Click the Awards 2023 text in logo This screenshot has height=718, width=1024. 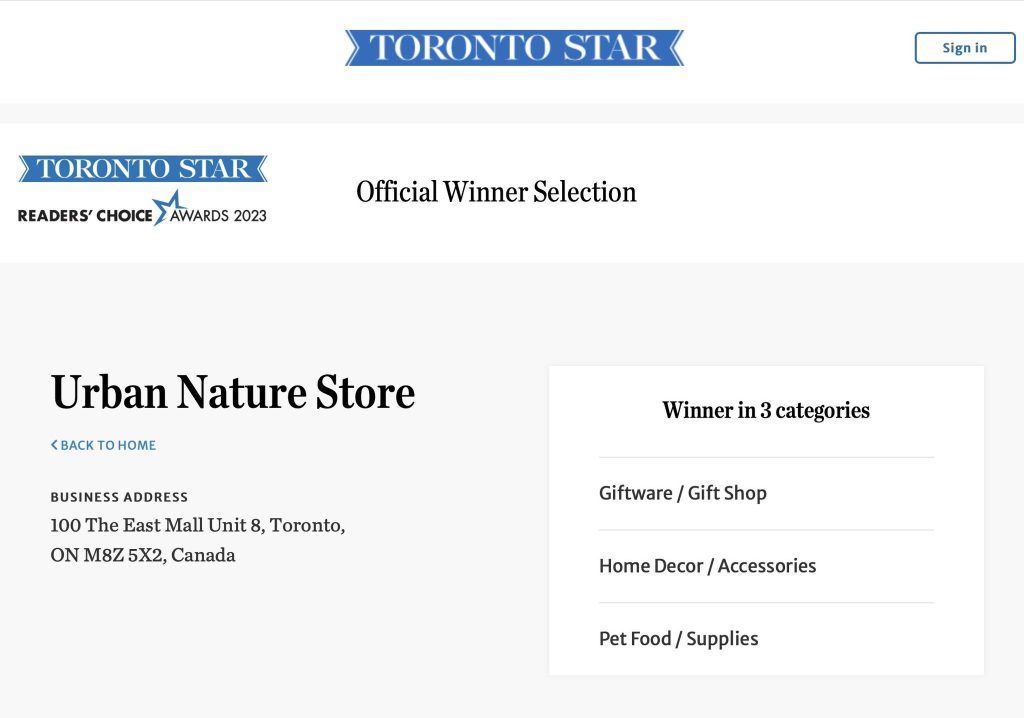pos(218,216)
